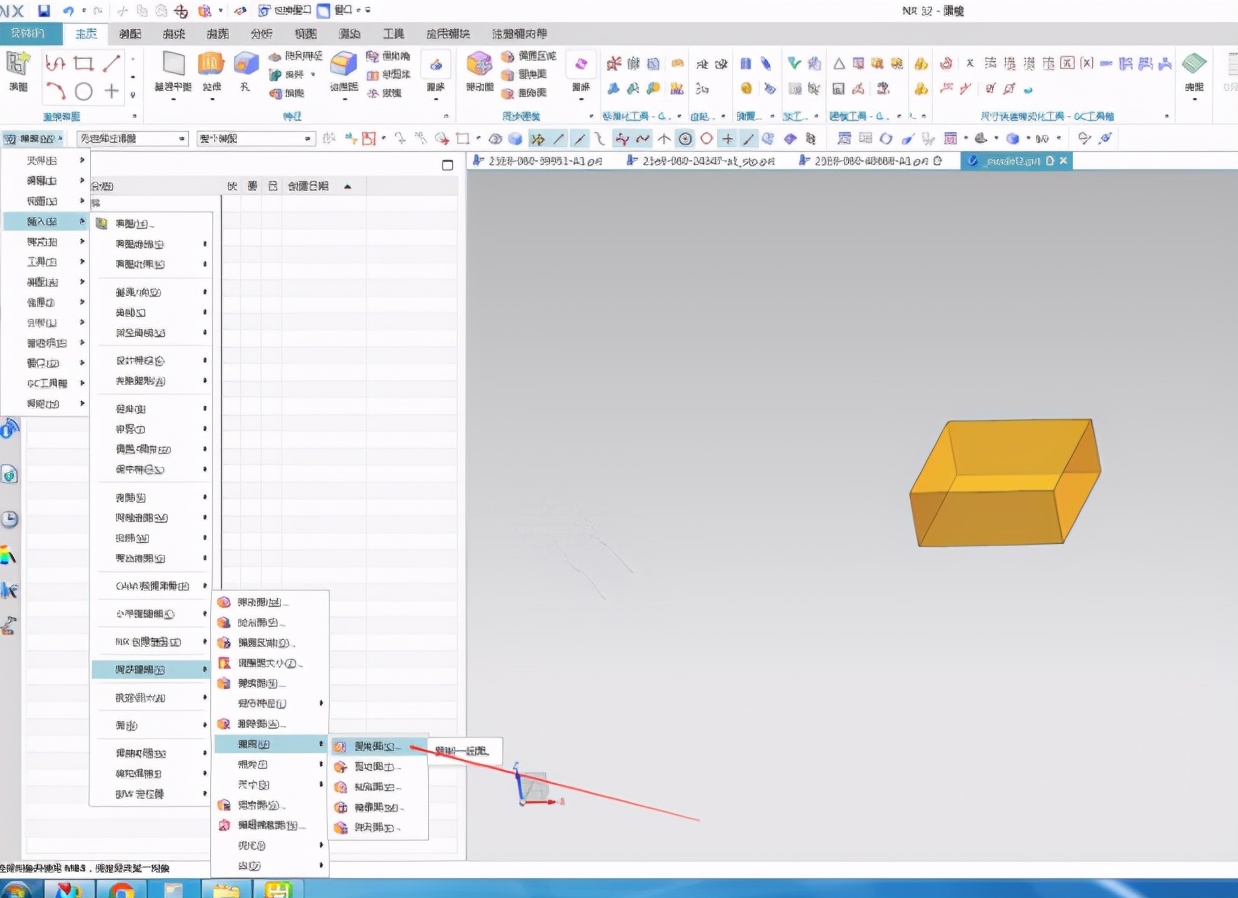Expand the Extrude dropdown arrow
The height and width of the screenshot is (898, 1238).
(210, 99)
